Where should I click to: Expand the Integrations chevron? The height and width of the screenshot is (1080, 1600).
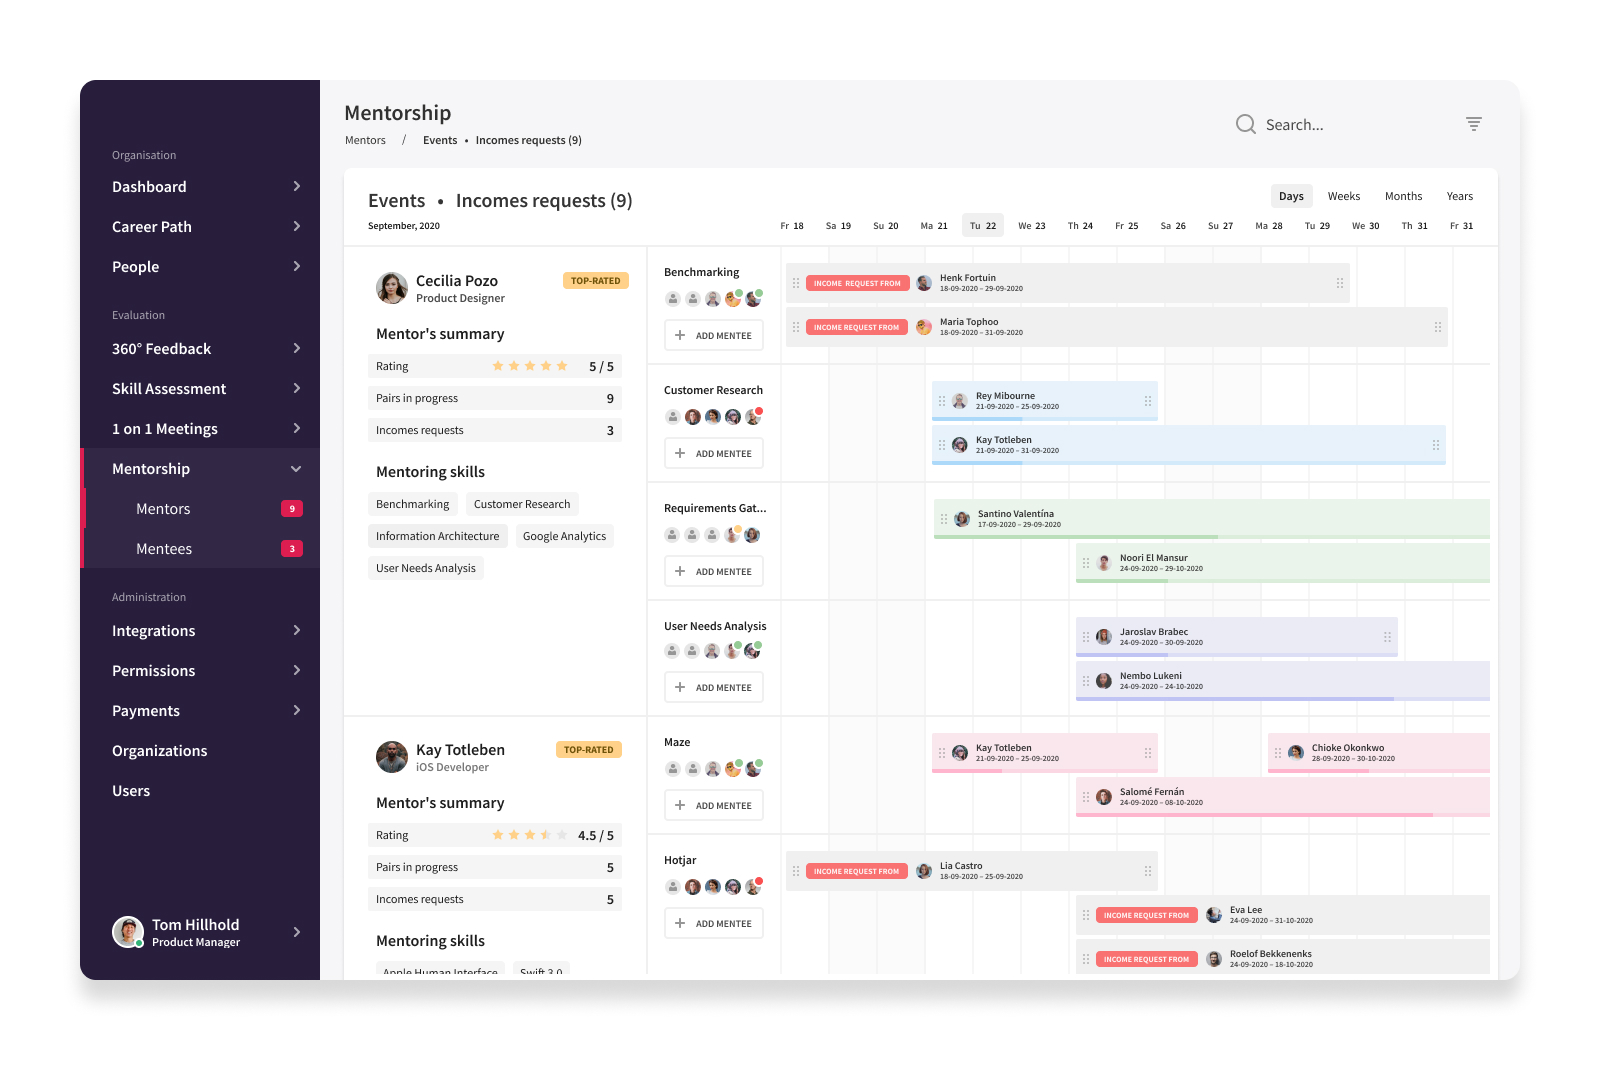pyautogui.click(x=297, y=630)
